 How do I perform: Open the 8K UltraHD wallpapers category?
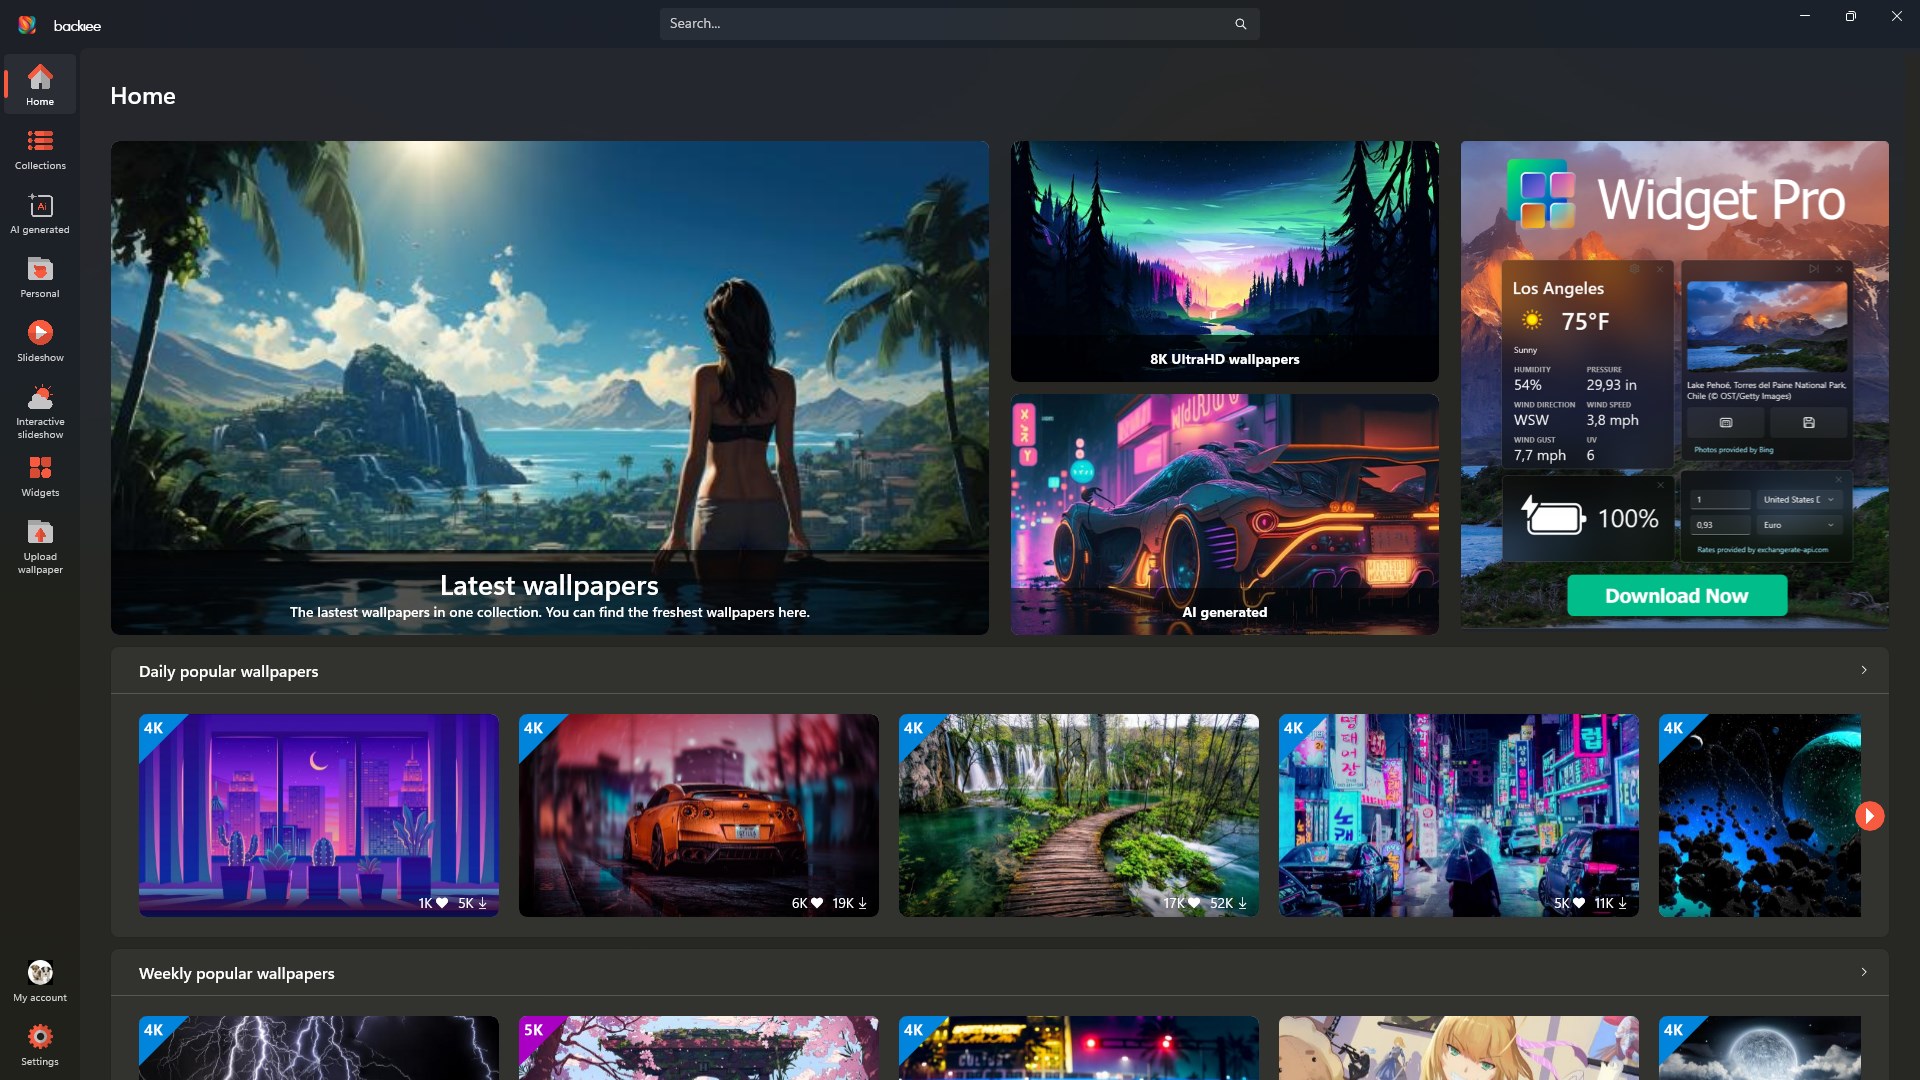(x=1223, y=260)
